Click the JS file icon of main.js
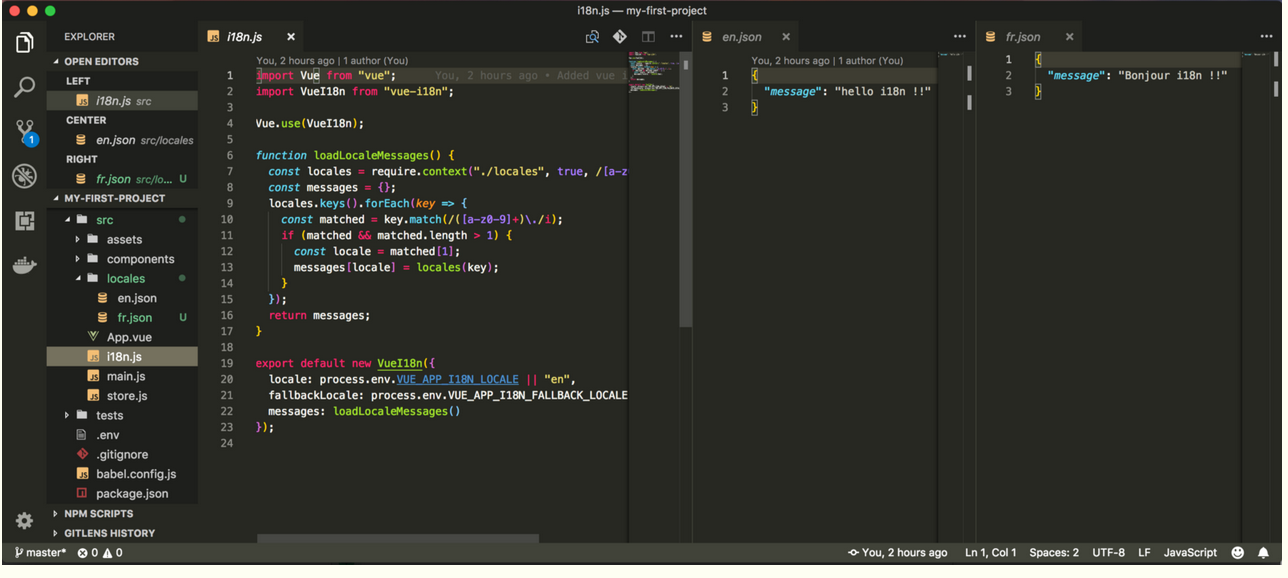This screenshot has height=578, width=1288. click(x=93, y=376)
